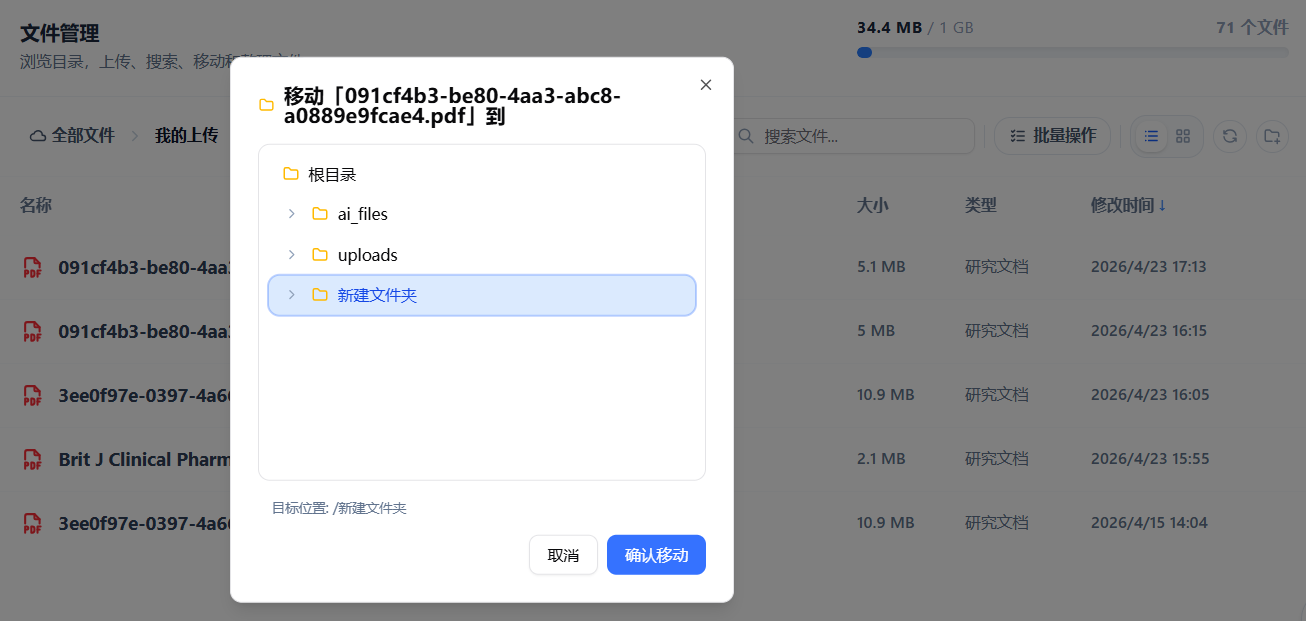1306x621 pixels.
Task: Click the 34.4 MB storage usage text
Action: pos(889,27)
